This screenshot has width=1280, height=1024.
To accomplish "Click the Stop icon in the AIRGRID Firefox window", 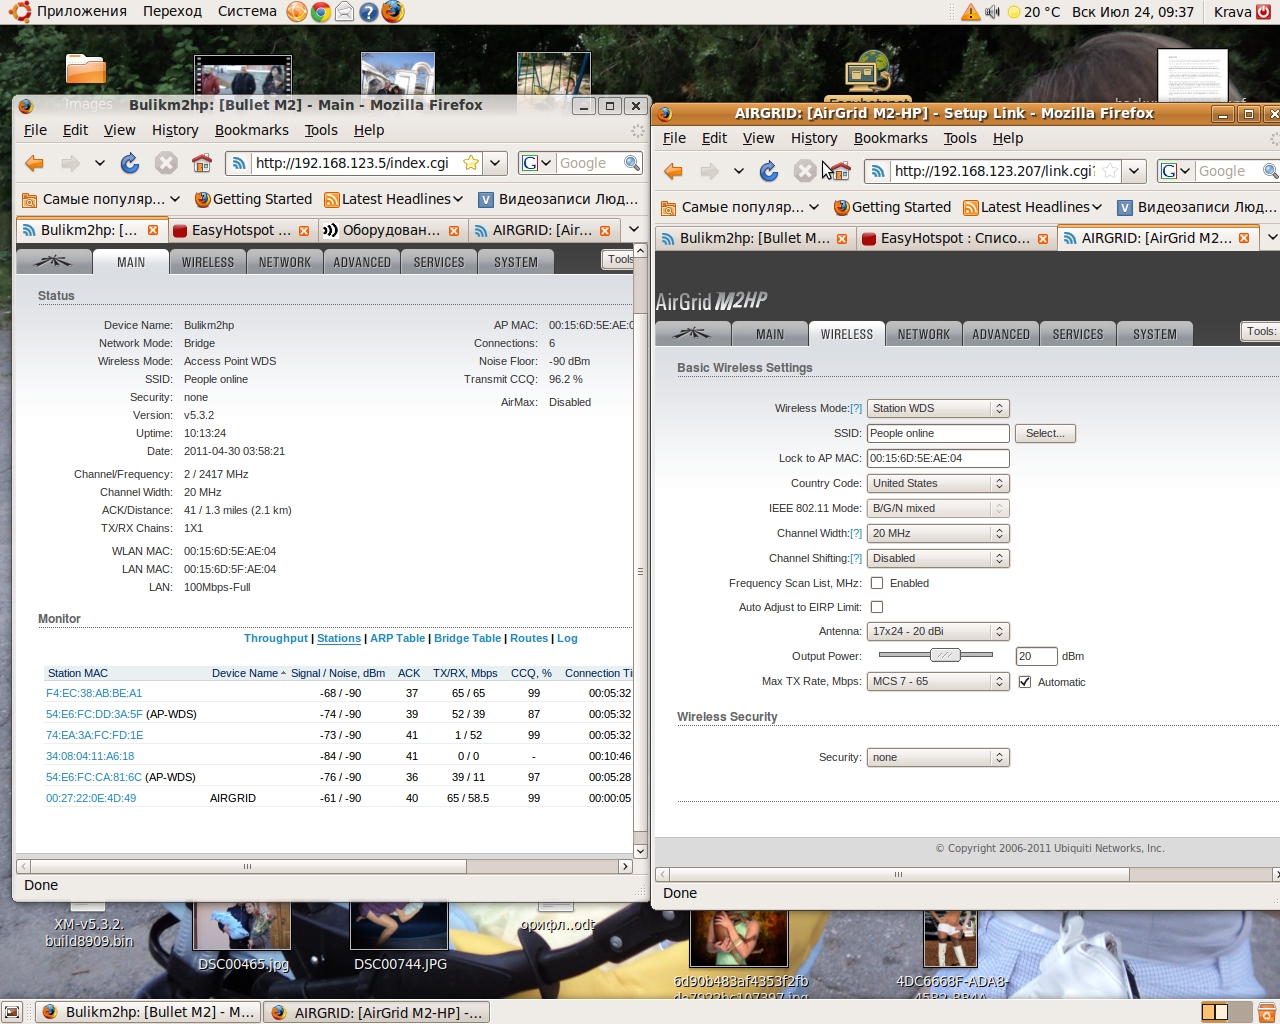I will tap(805, 171).
